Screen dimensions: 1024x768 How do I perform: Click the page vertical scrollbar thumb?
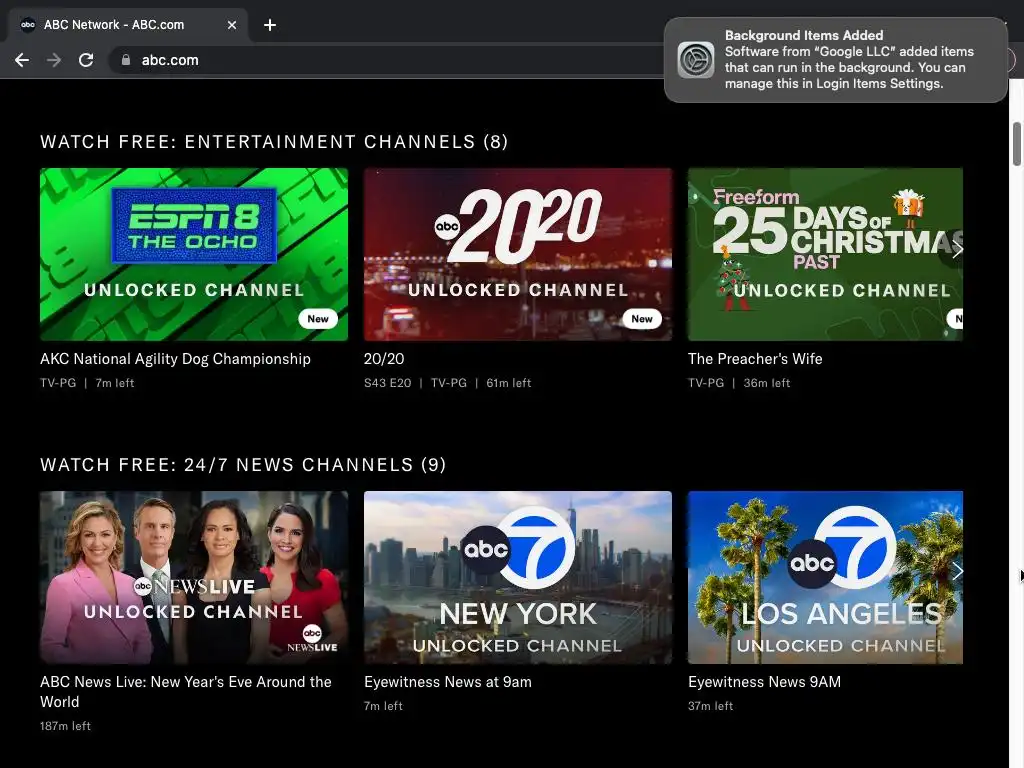(x=1017, y=144)
